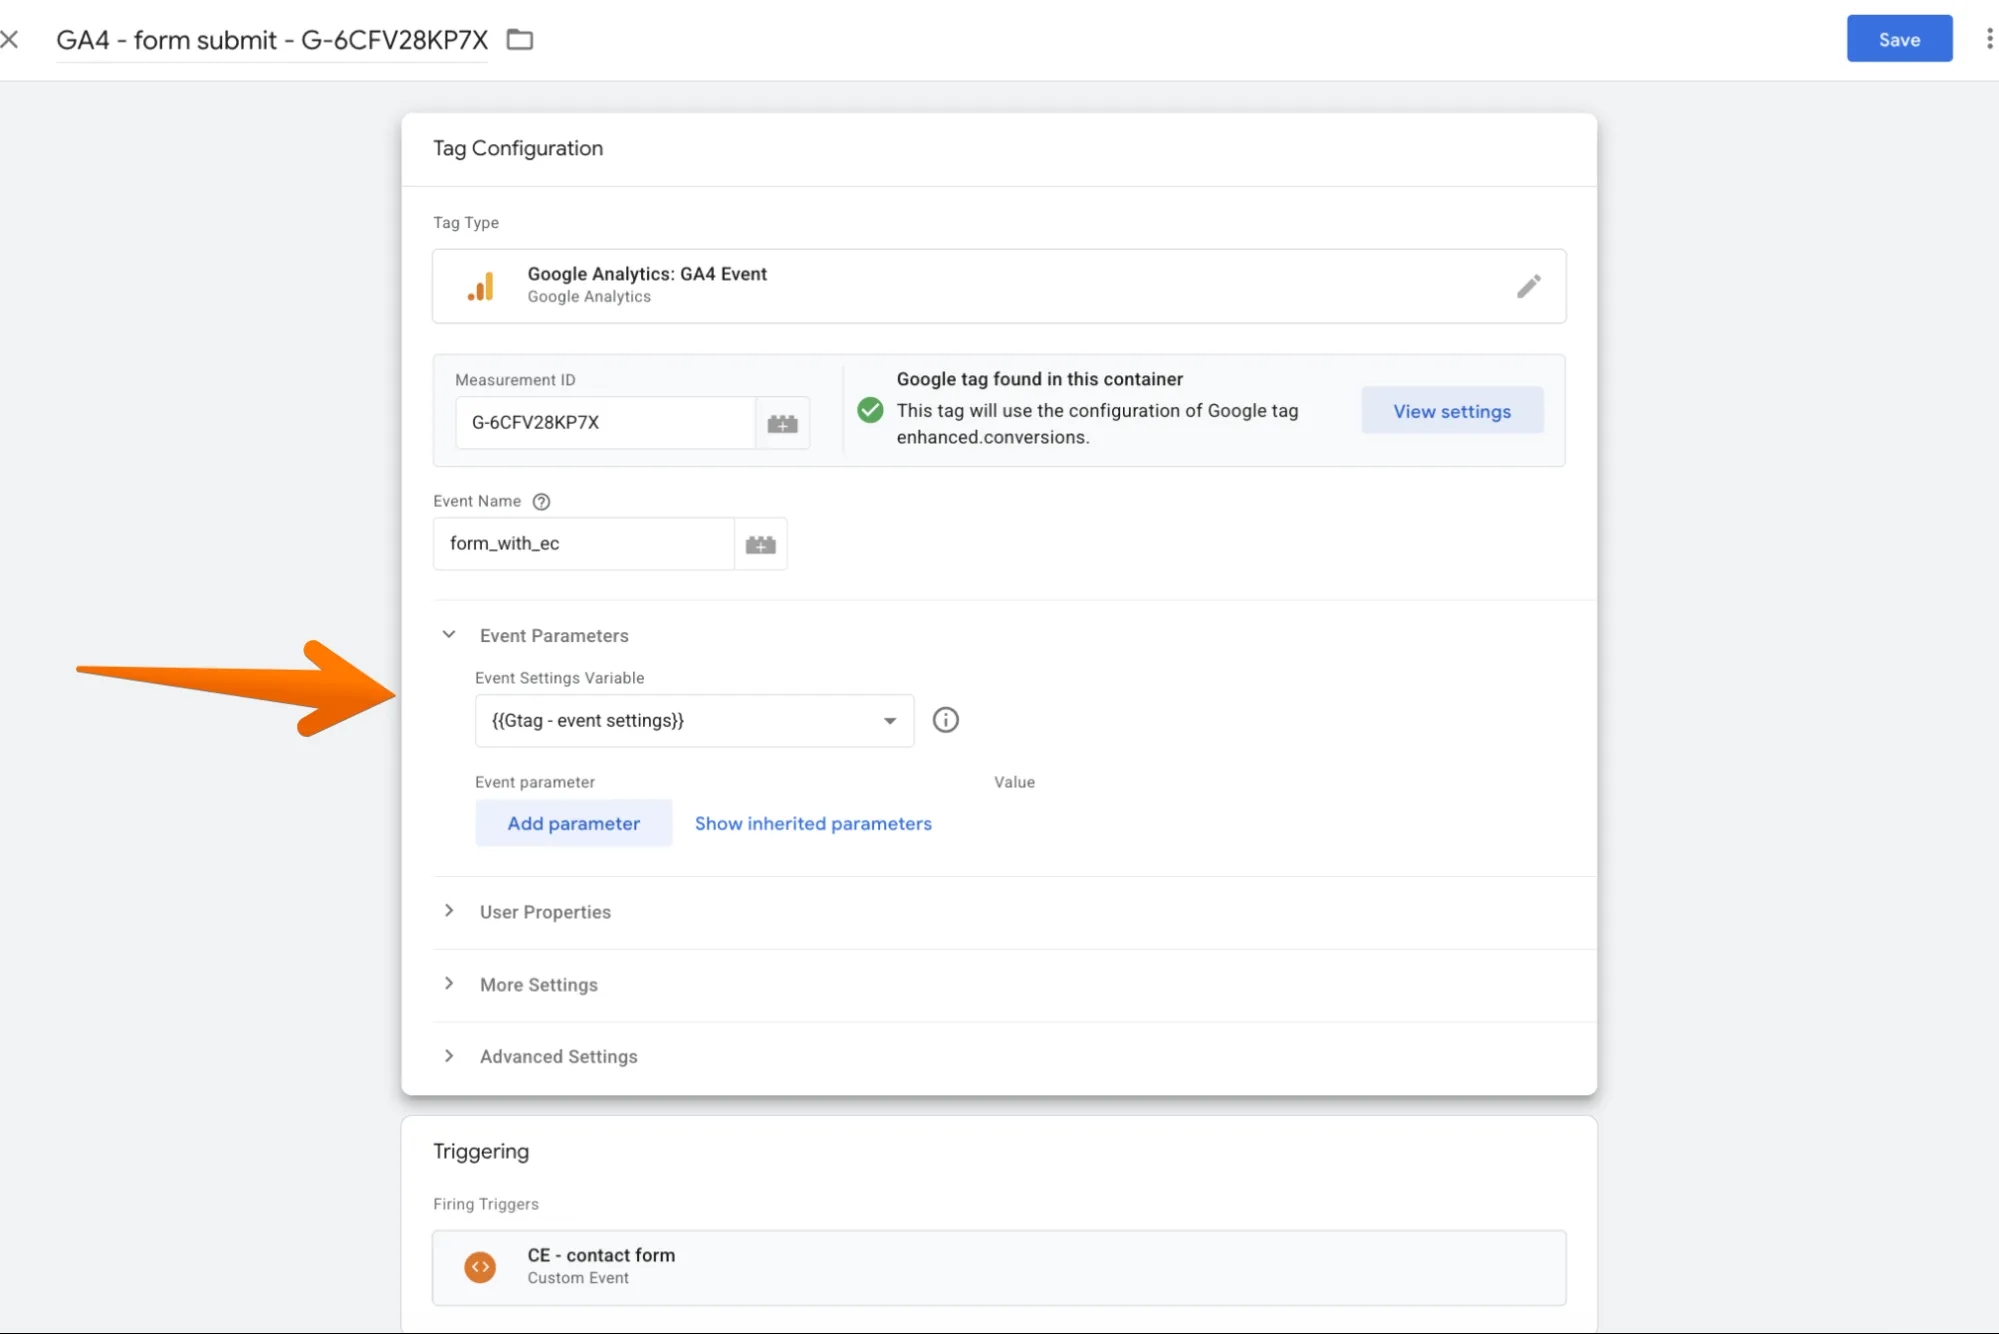Rename tag title GA4 - form submit

[272, 40]
